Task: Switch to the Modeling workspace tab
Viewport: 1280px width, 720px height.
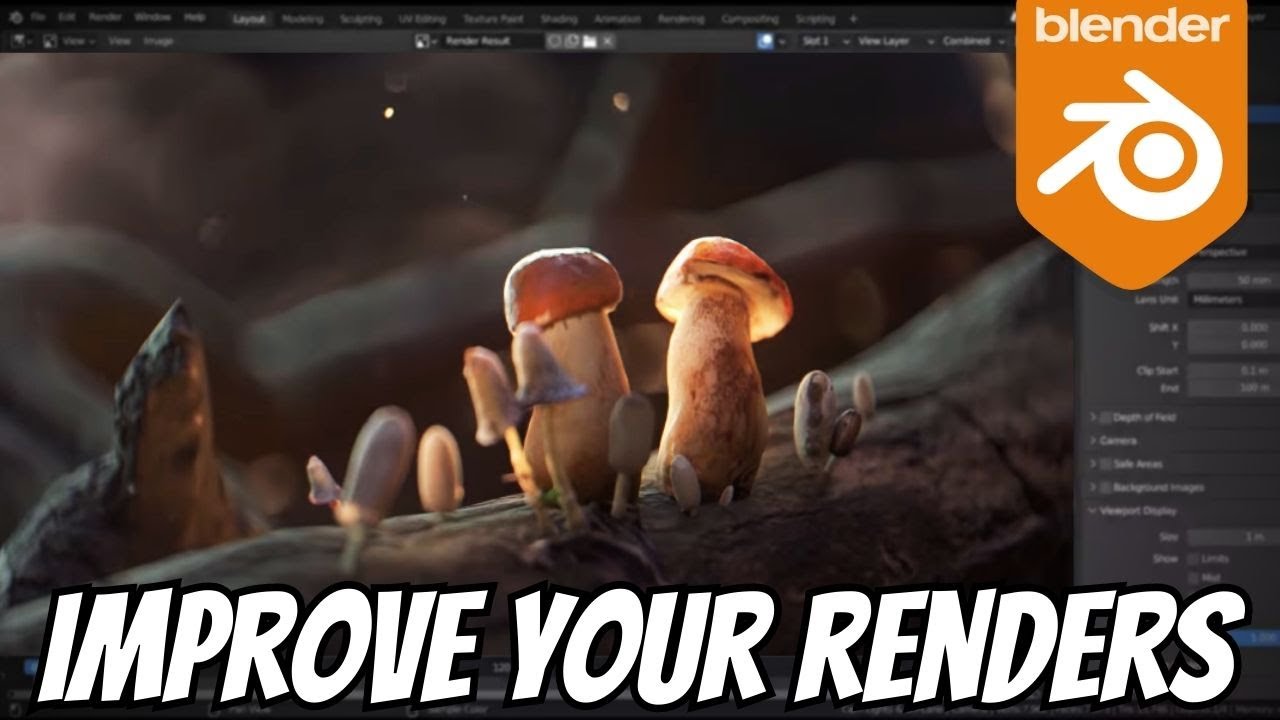Action: click(x=302, y=19)
